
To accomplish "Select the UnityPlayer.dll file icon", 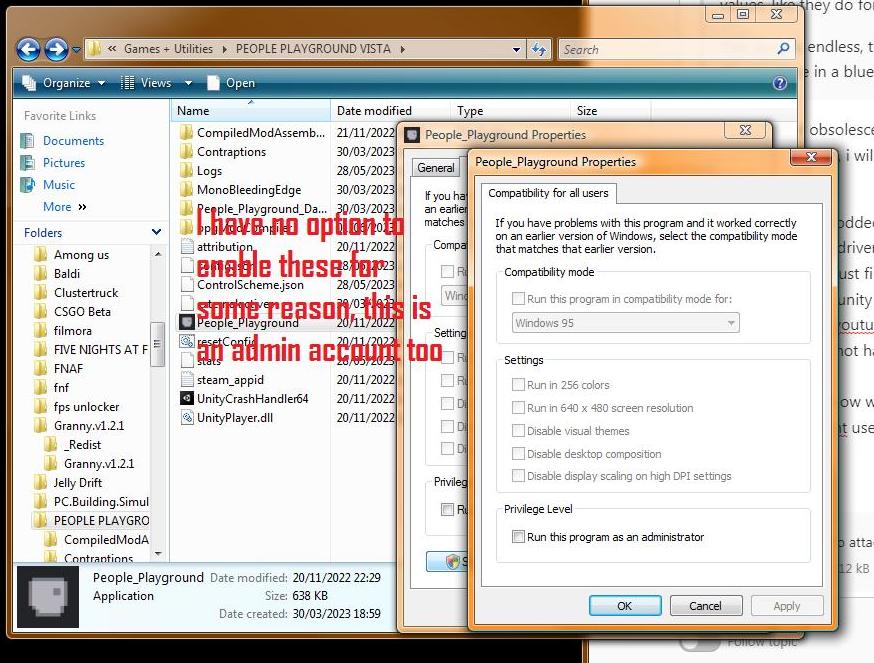I will (187, 417).
